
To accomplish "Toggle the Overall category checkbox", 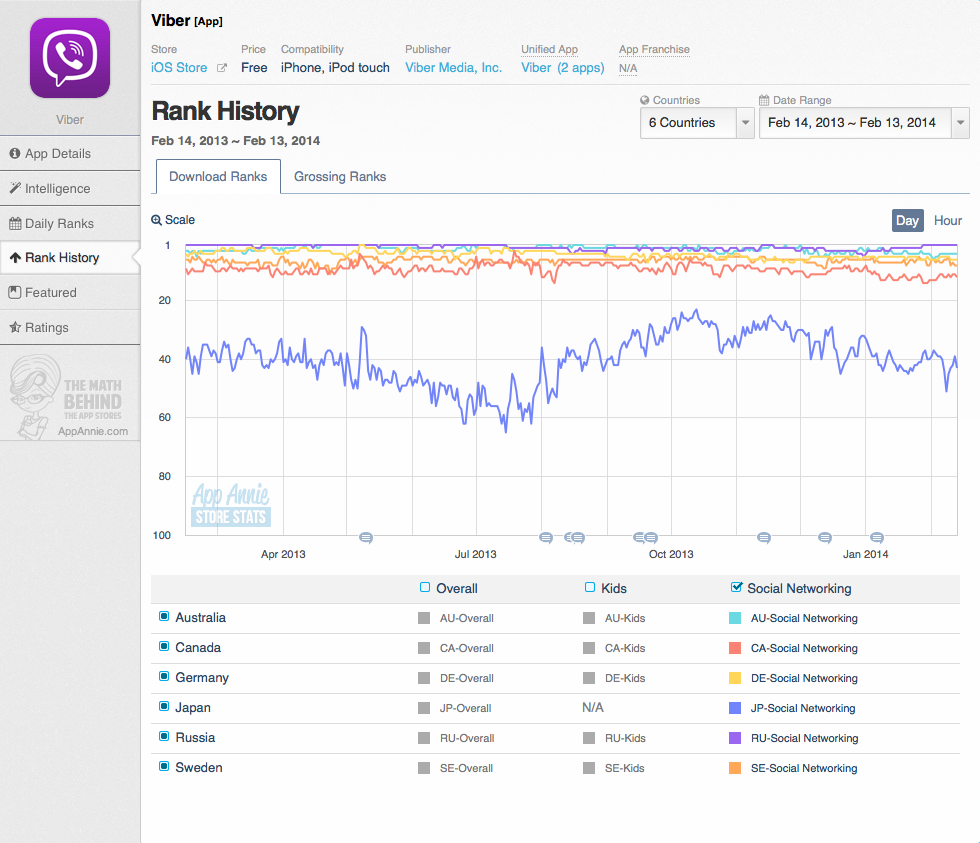I will [425, 587].
